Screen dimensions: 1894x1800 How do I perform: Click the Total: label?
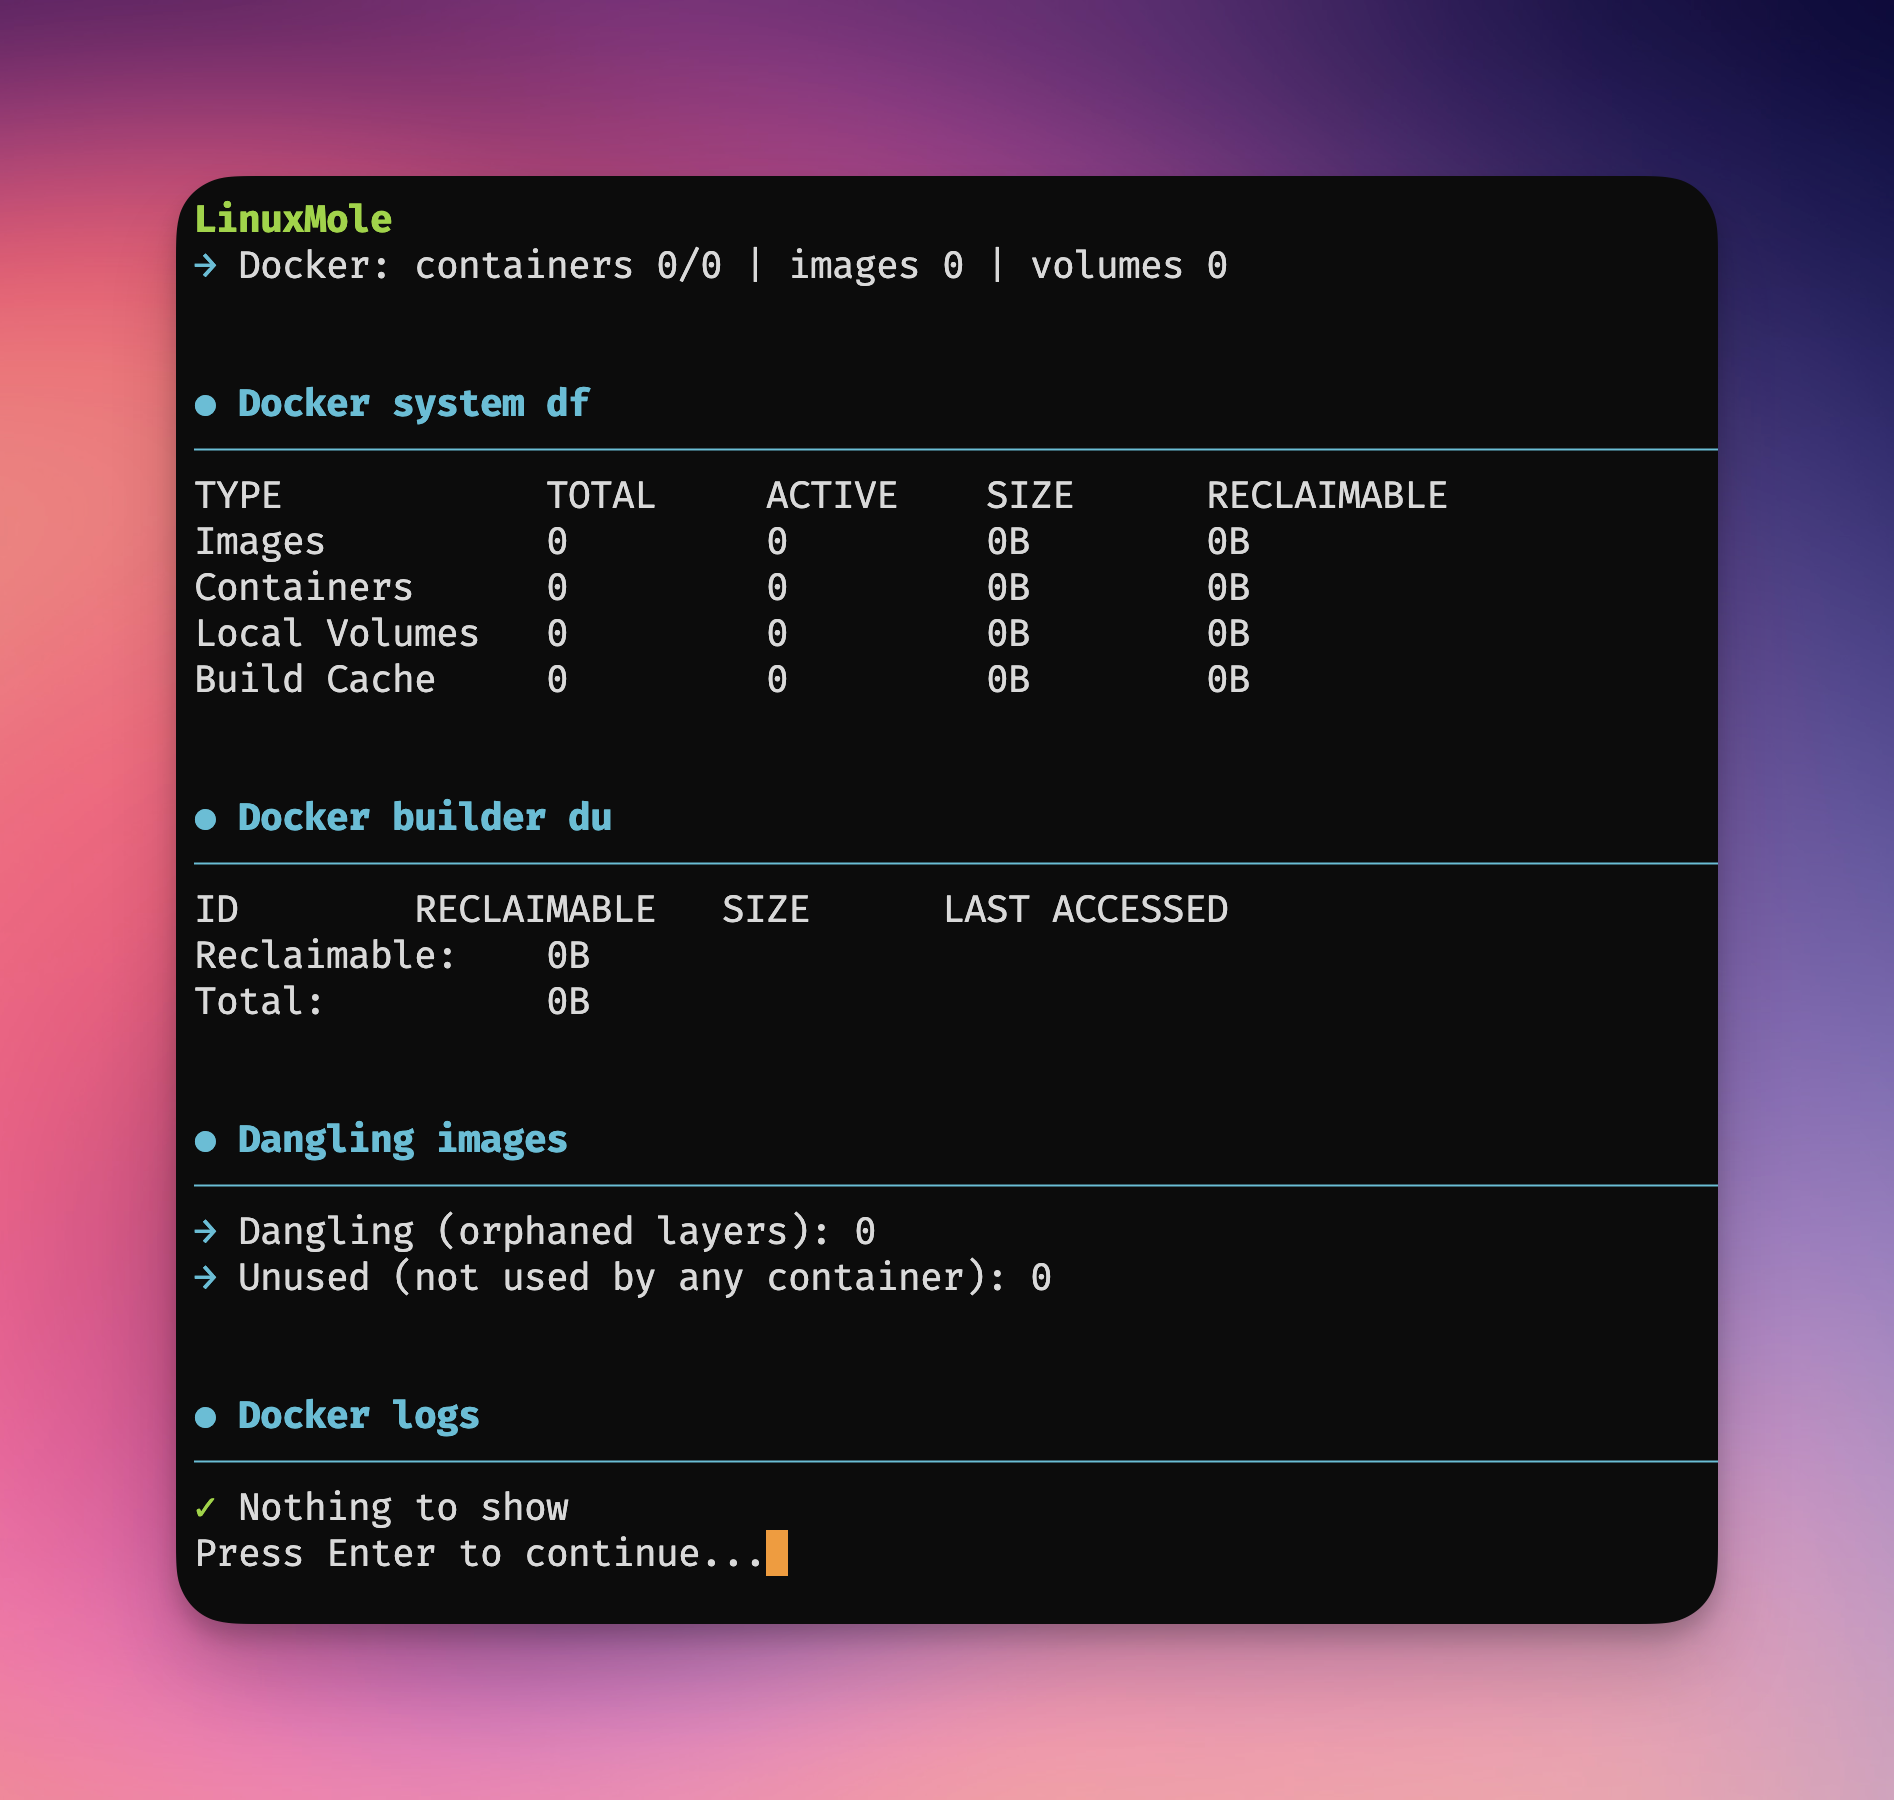tap(259, 1002)
